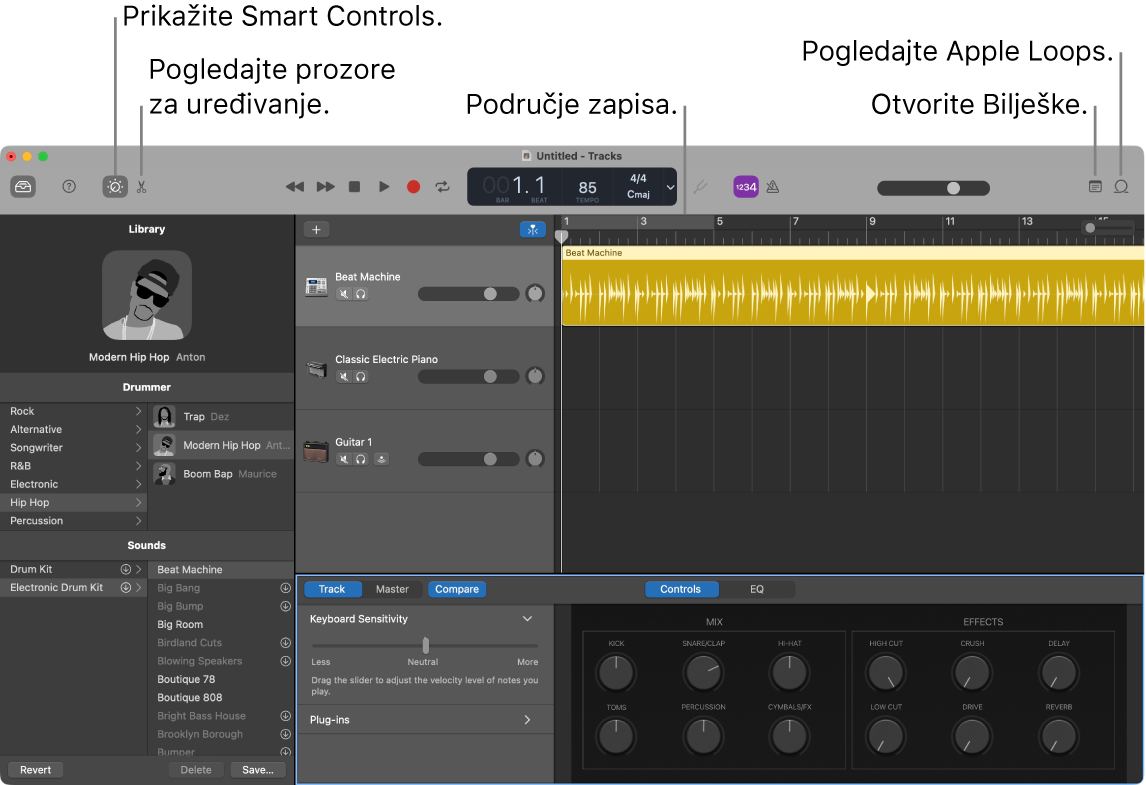Solo the Beat Machine track

pyautogui.click(x=361, y=294)
